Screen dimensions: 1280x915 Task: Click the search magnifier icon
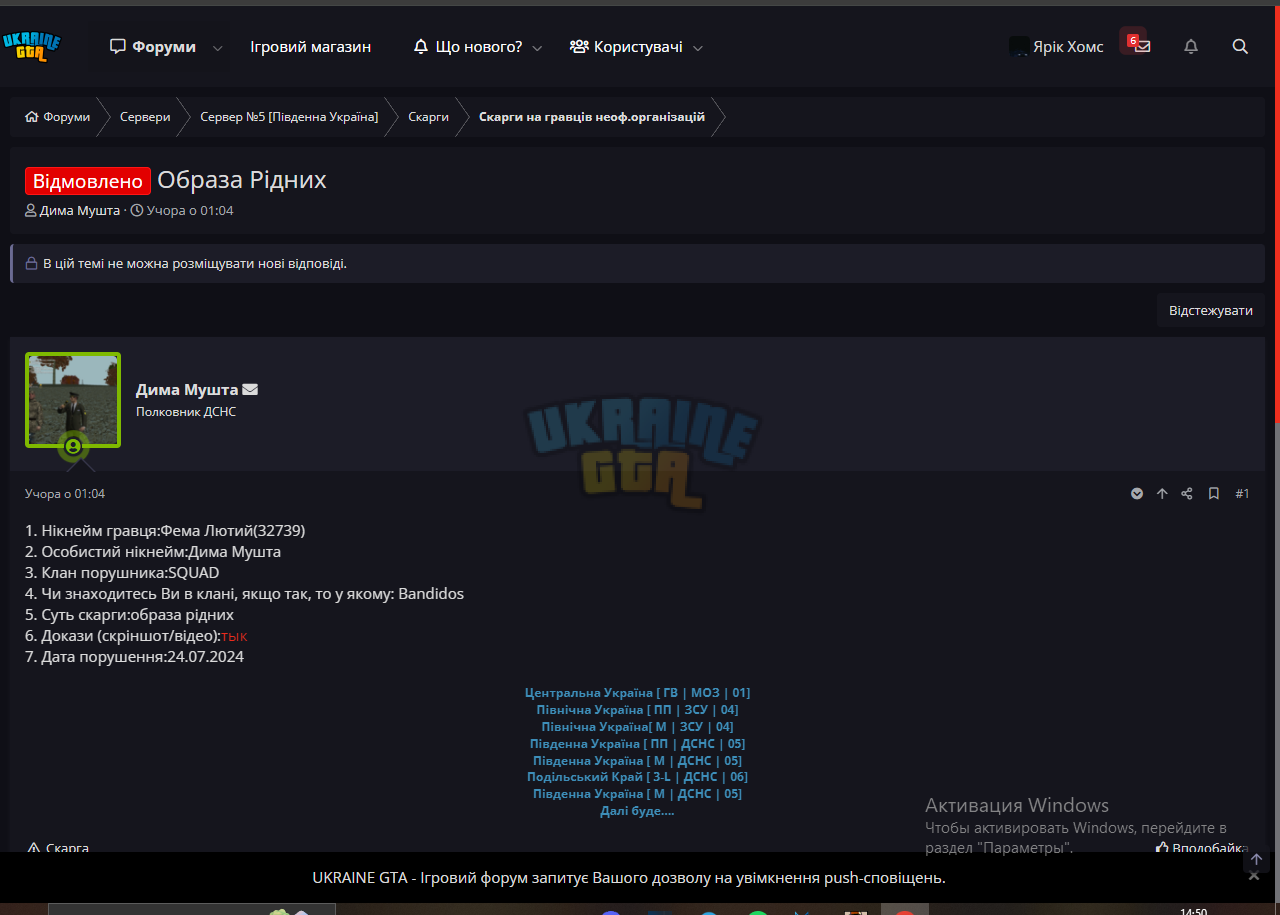coord(1240,46)
